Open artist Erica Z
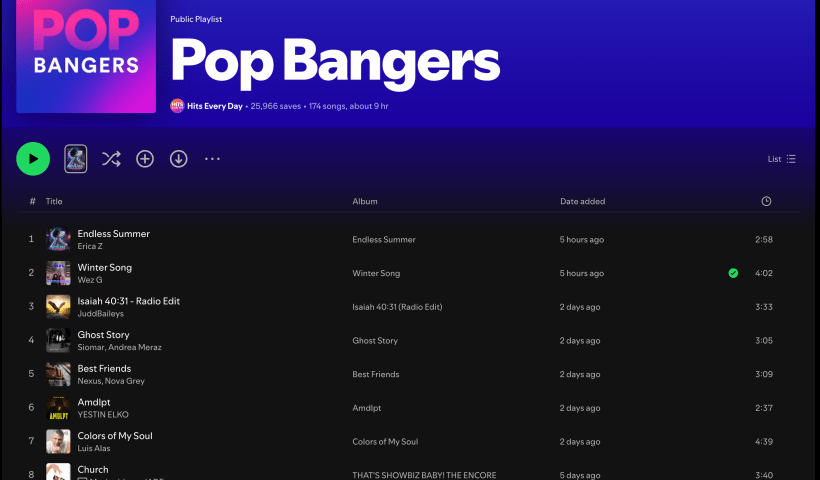The width and height of the screenshot is (820, 480). [x=90, y=246]
